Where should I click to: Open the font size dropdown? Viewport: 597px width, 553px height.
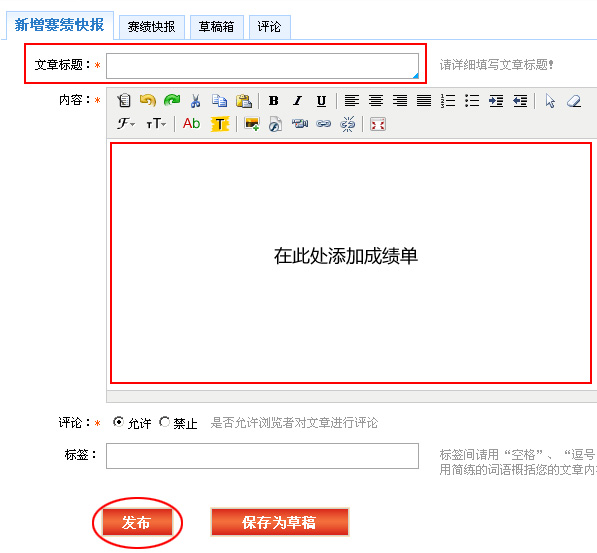click(x=156, y=124)
